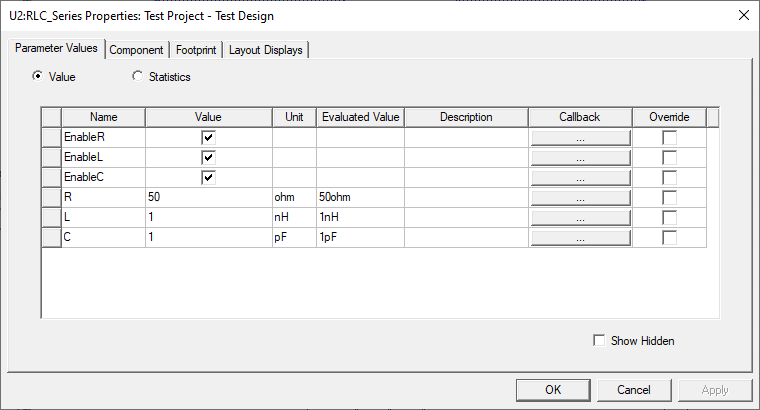Select the Statistics radio button
The width and height of the screenshot is (760, 410).
(x=137, y=76)
